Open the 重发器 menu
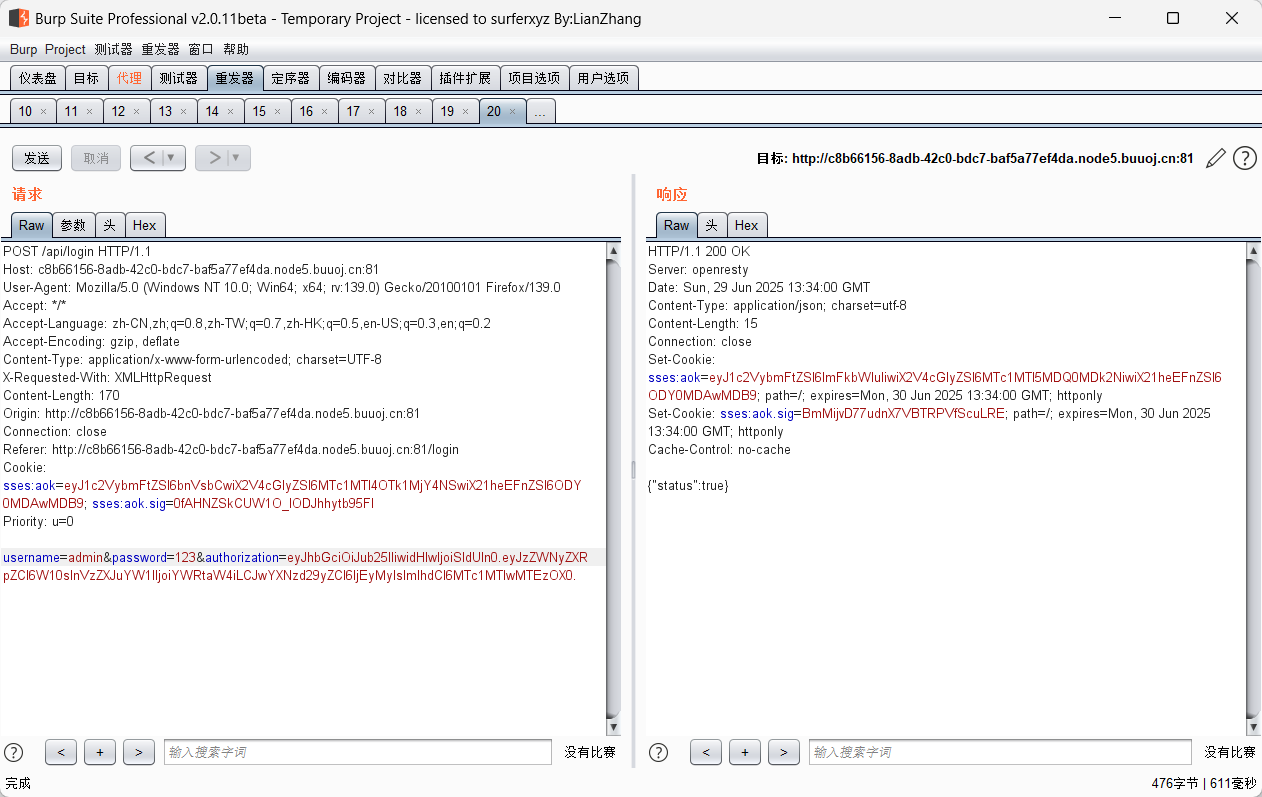 point(160,49)
